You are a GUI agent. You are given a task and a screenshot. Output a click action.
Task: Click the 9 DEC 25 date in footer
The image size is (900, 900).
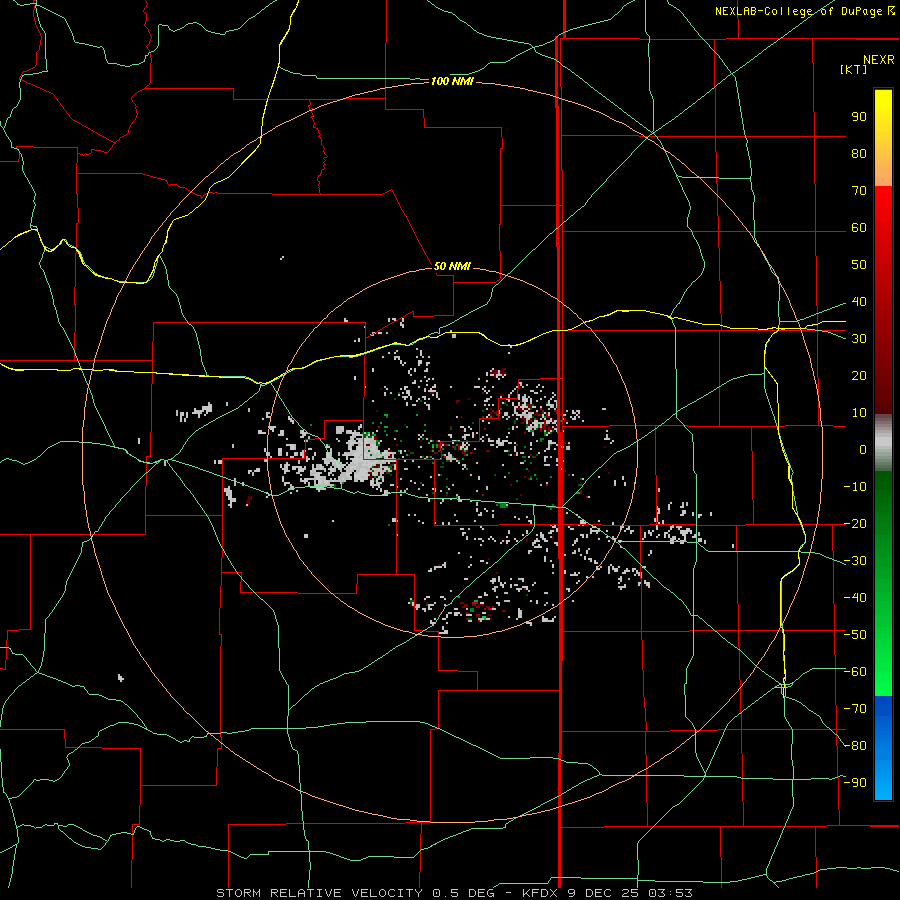tap(605, 893)
